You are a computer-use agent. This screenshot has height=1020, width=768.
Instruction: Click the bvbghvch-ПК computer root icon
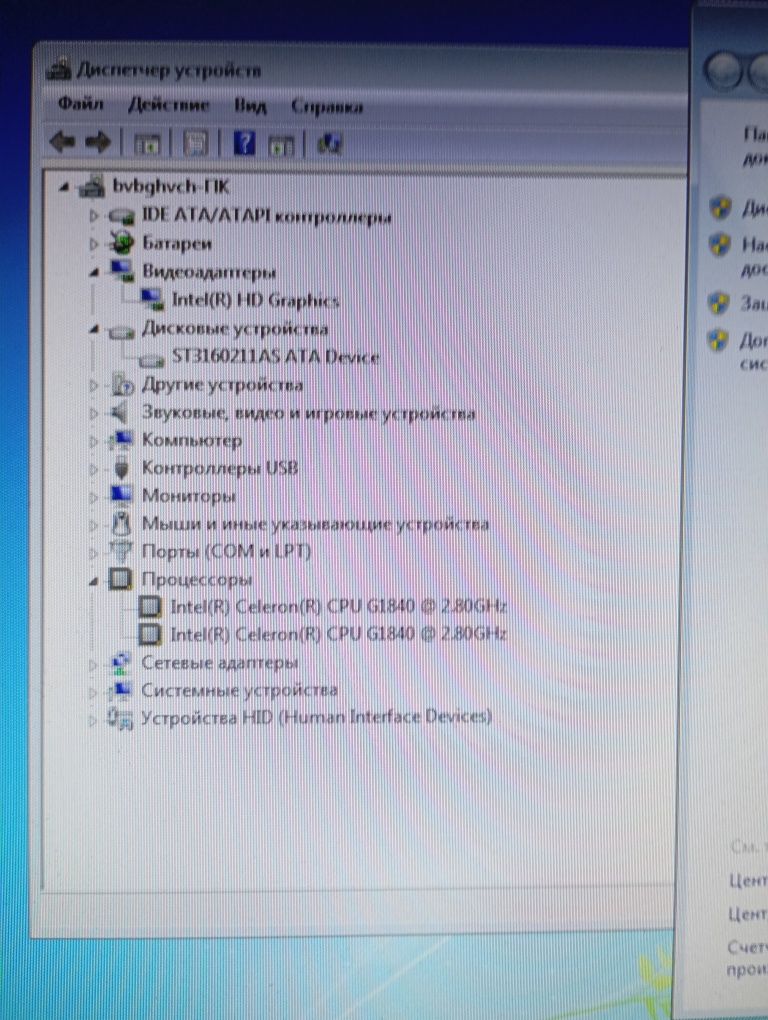[91, 187]
